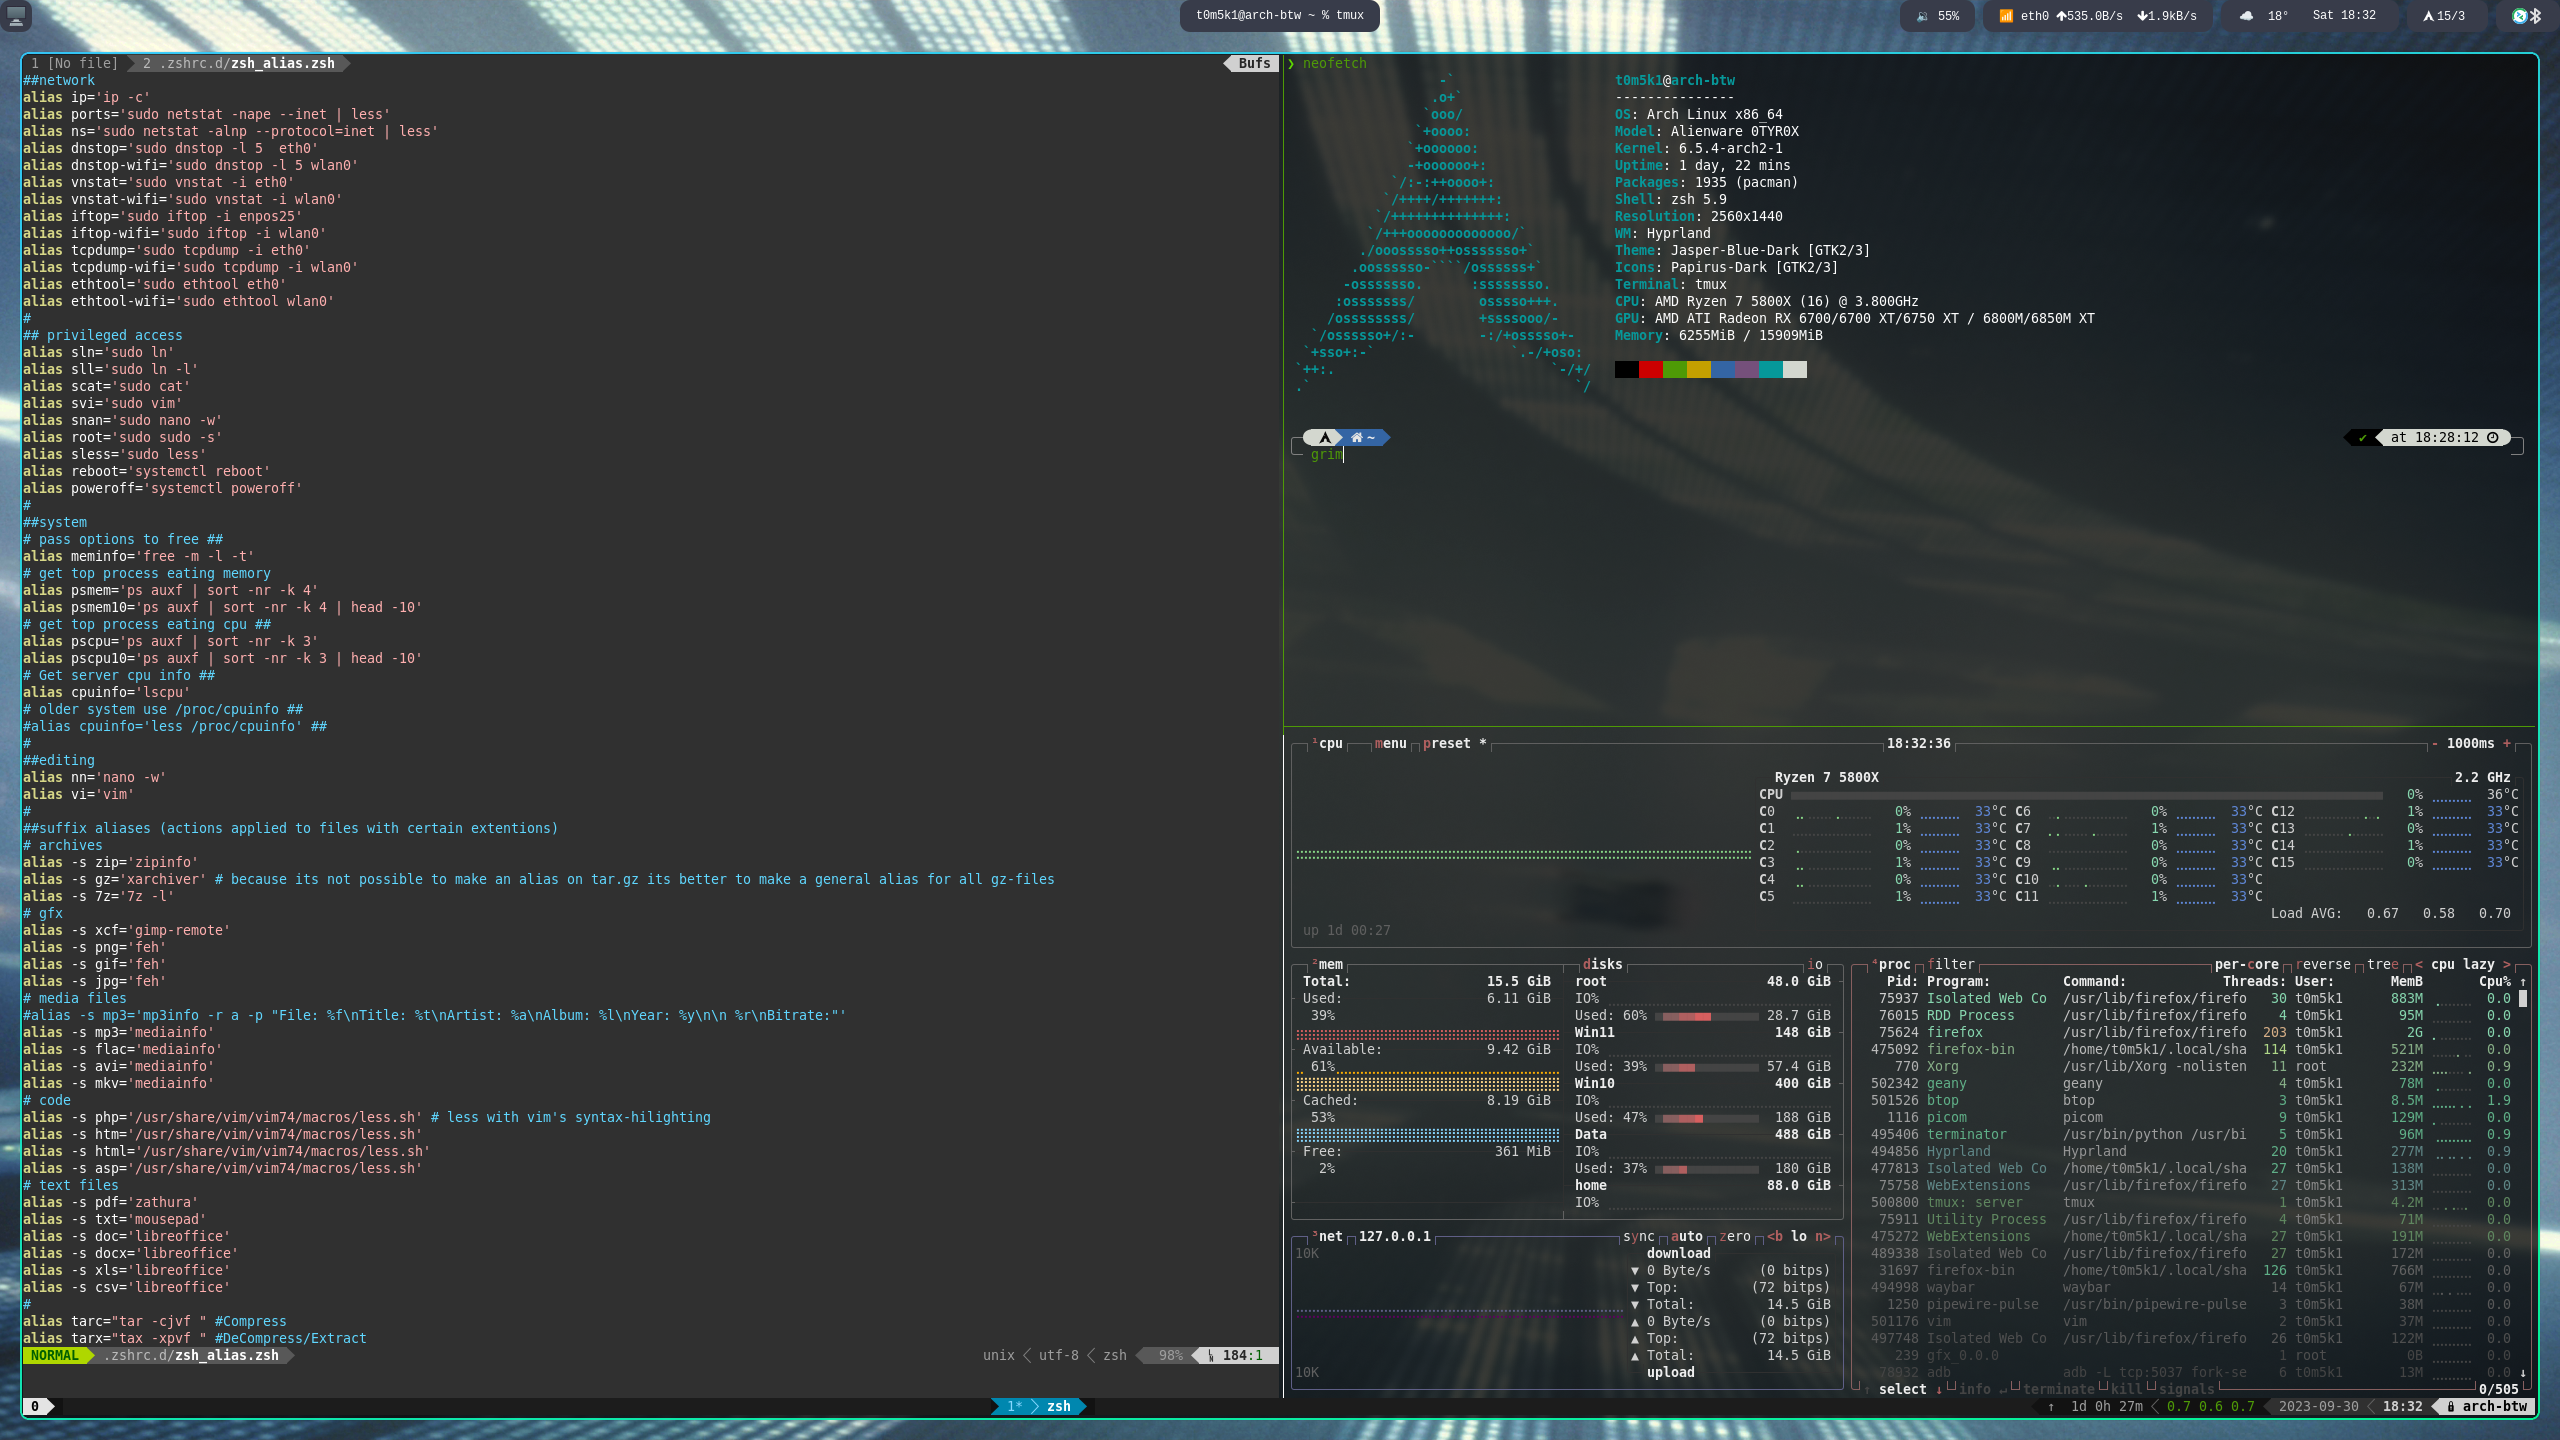
Task: Click the cloud weather icon beside 18°
Action: 2246,16
